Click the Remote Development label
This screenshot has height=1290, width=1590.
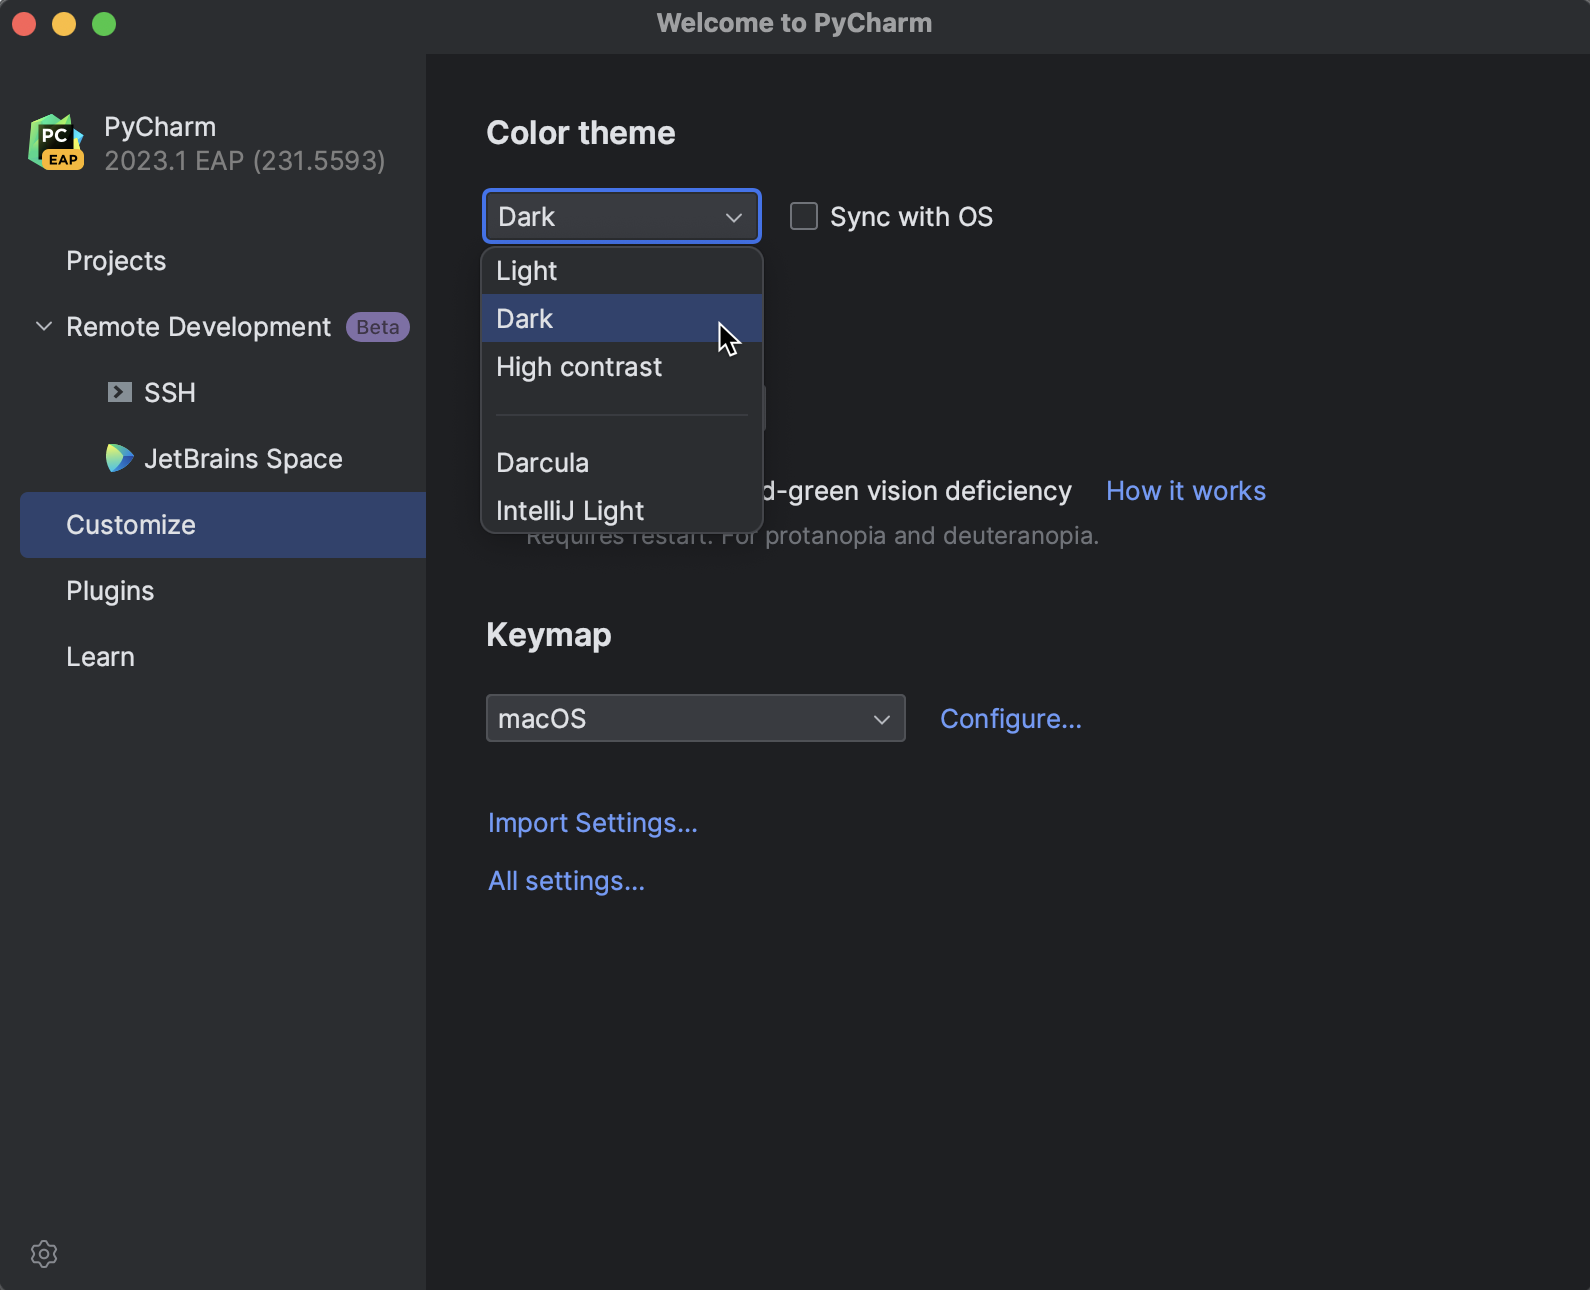198,327
